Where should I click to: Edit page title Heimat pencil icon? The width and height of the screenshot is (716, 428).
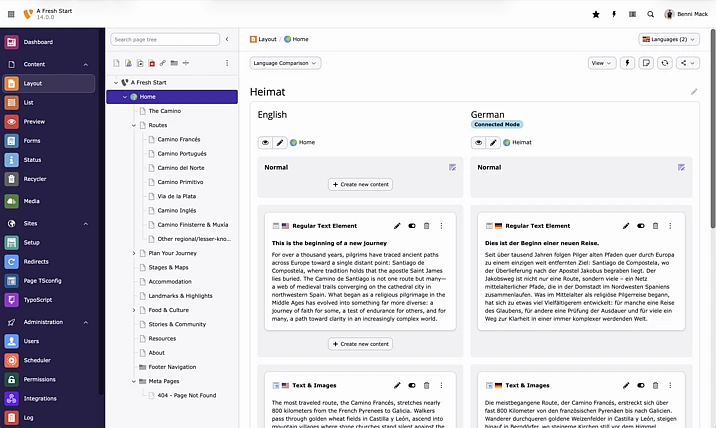coord(694,92)
